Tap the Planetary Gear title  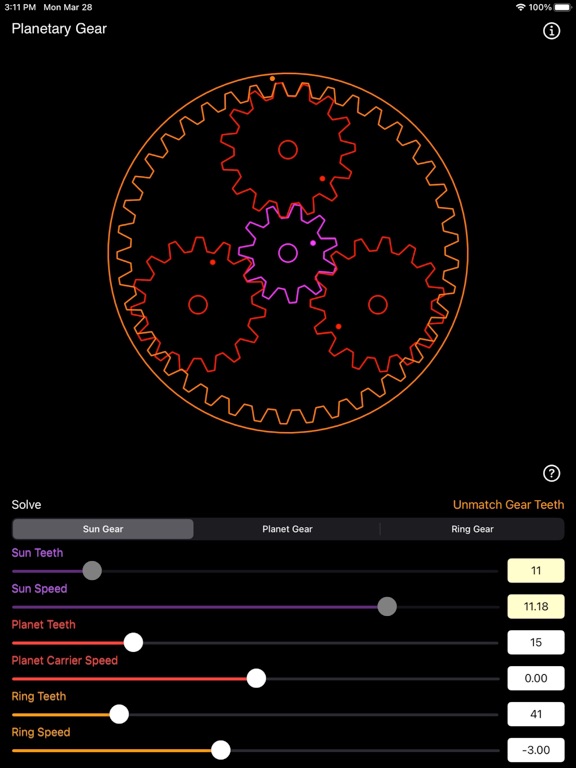tap(59, 29)
